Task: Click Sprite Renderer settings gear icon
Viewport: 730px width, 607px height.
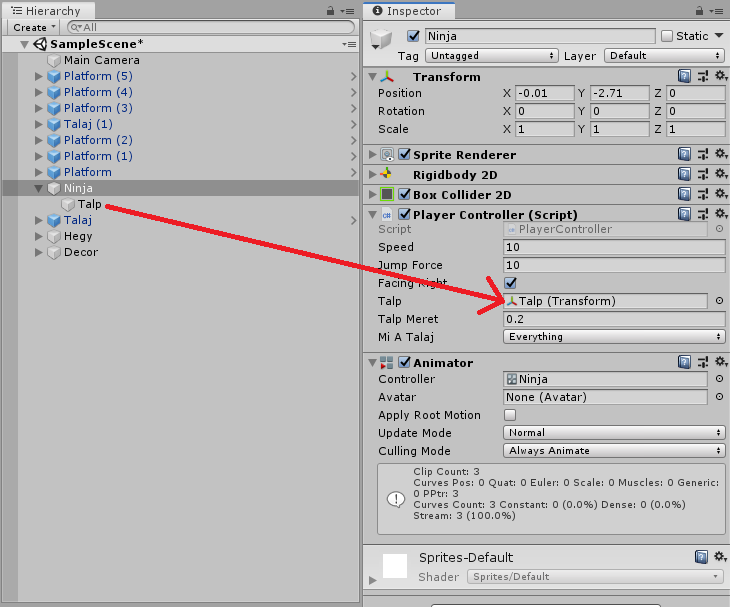Action: click(x=719, y=155)
